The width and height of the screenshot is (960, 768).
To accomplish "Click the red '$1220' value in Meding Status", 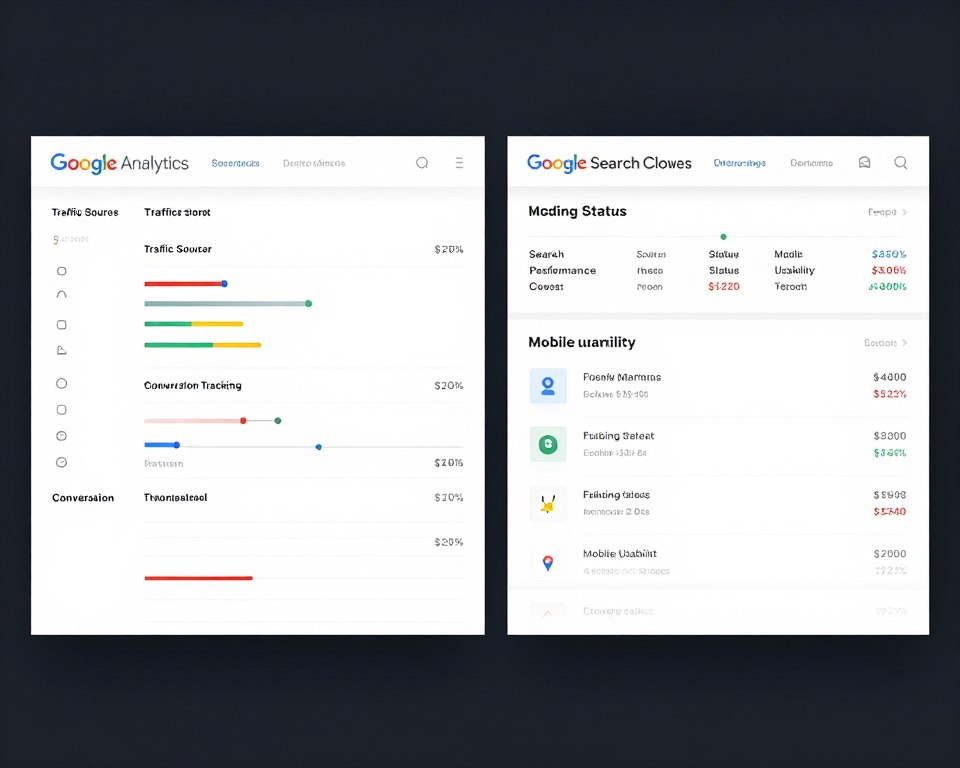I will click(724, 287).
